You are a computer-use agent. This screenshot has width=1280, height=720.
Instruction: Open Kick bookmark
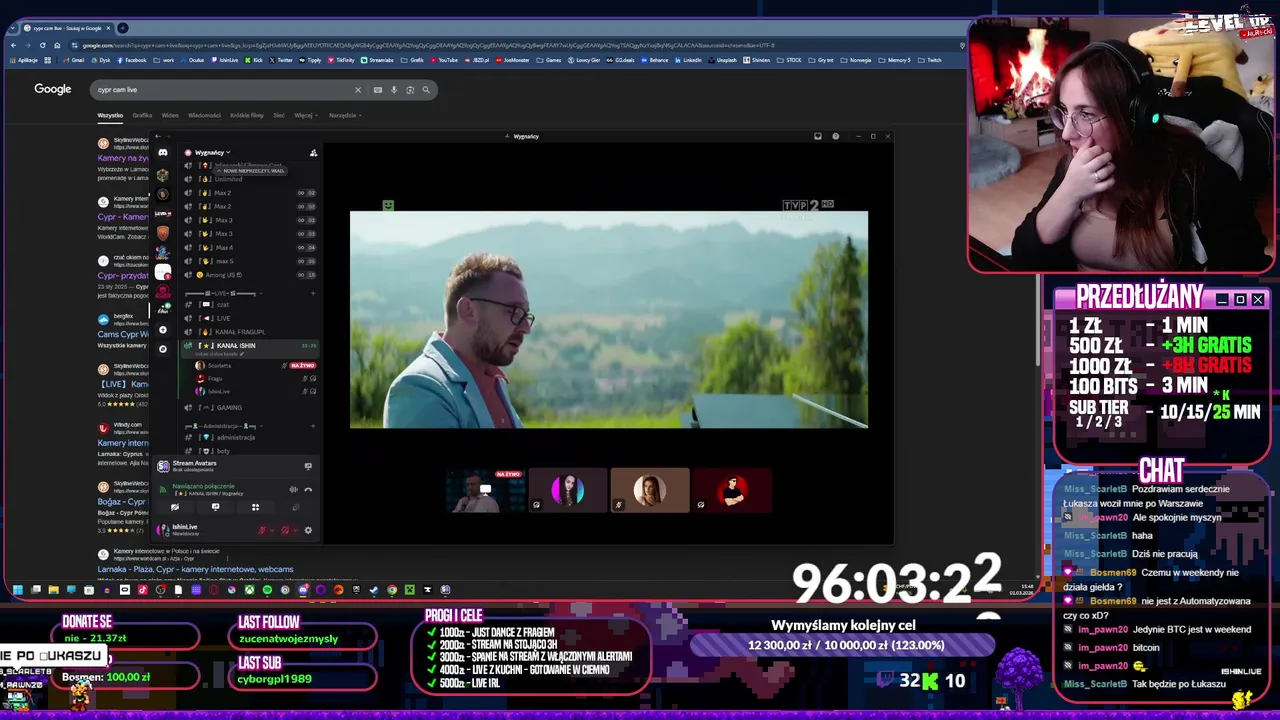point(254,60)
